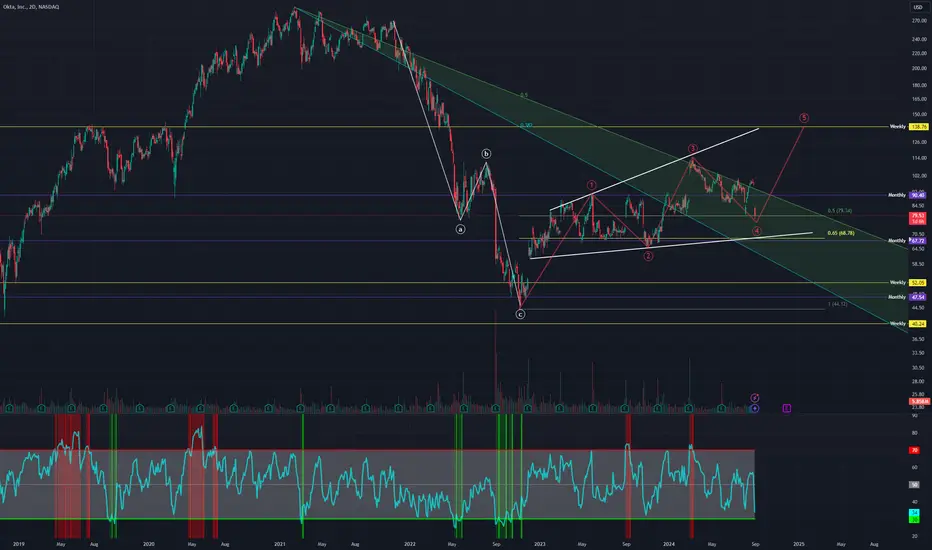Screen dimensions: 932x550
Task: Click the 114.00 price scale value
Action: pyautogui.click(x=919, y=158)
